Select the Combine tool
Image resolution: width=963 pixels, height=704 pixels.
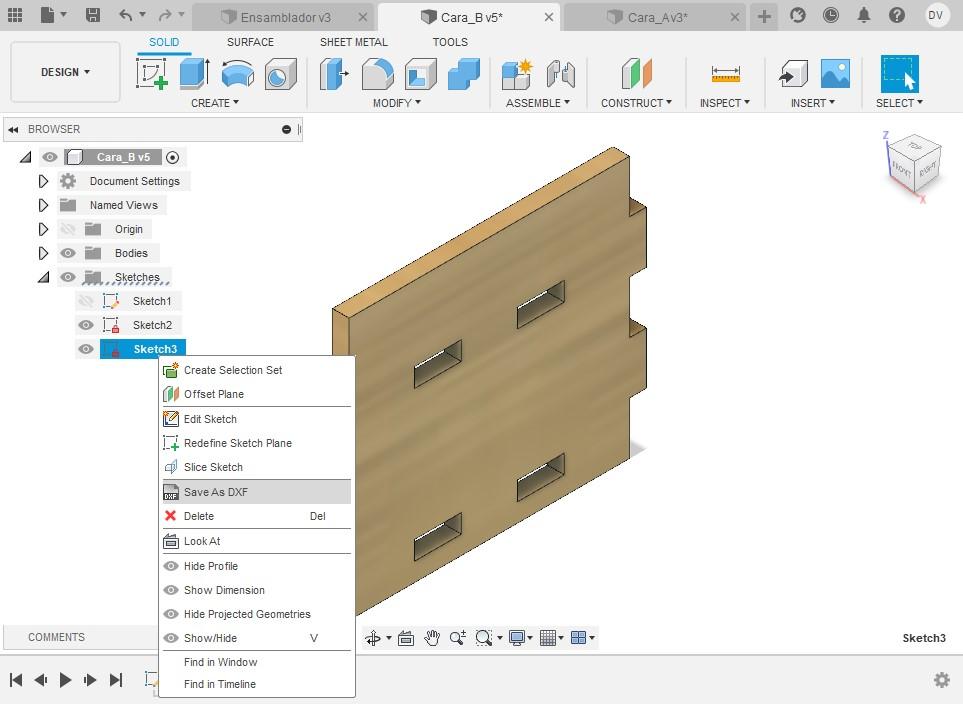(x=464, y=74)
